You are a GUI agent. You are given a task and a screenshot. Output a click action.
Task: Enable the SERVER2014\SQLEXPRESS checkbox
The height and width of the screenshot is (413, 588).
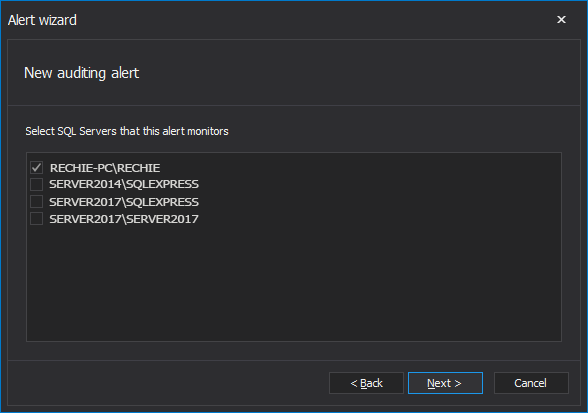click(36, 184)
